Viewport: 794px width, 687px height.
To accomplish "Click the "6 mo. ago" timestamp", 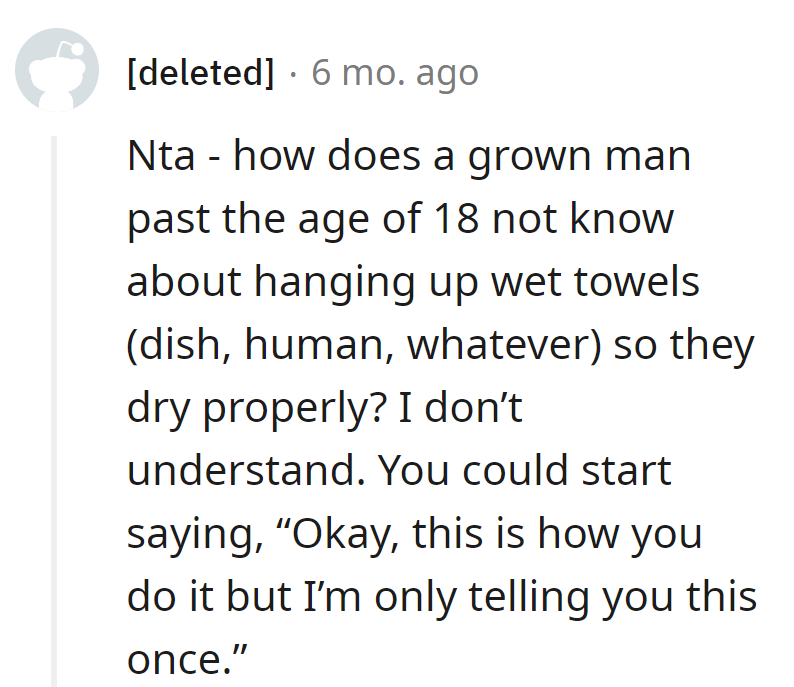I will (x=395, y=73).
